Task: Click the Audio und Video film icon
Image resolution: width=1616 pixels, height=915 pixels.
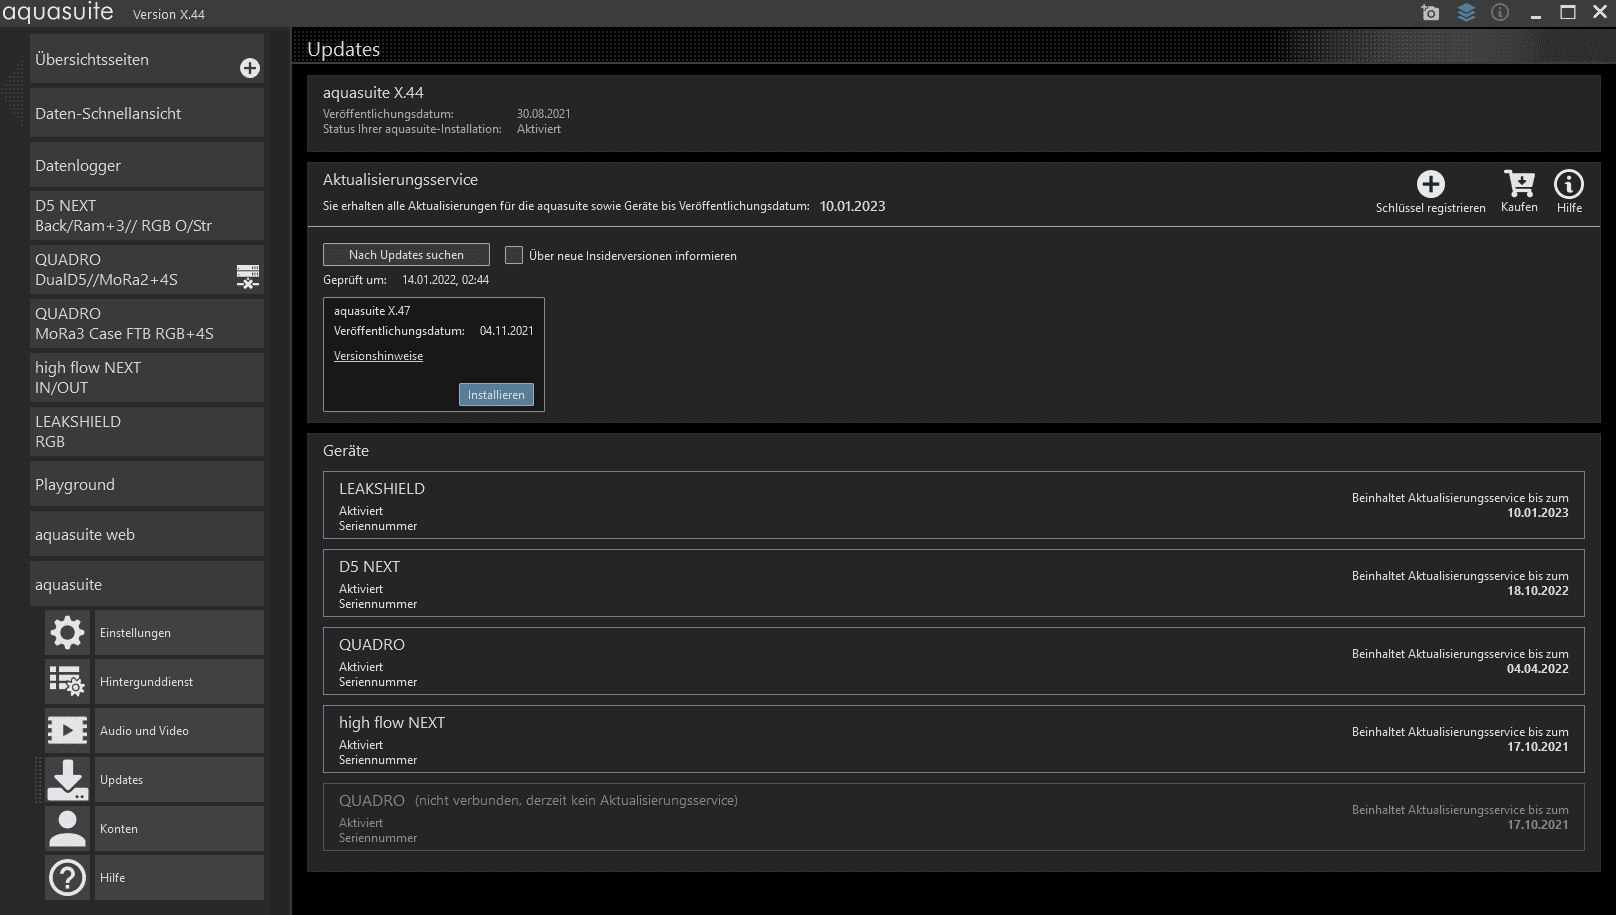Action: (x=68, y=731)
